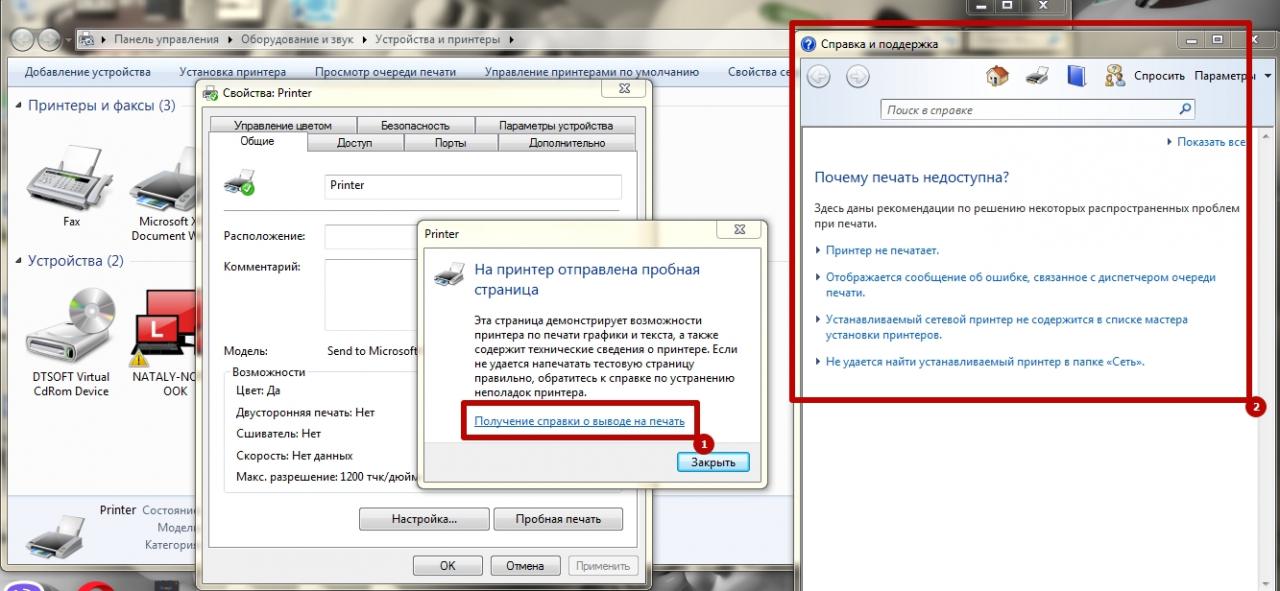Viewport: 1280px width, 591px height.
Task: Select the Fax device icon
Action: 71,182
